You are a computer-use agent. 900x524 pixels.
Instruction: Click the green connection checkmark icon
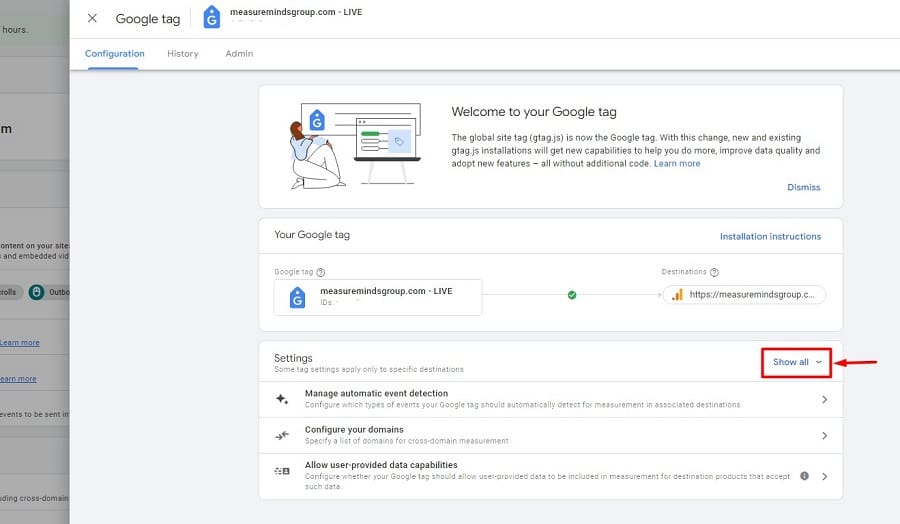(572, 295)
